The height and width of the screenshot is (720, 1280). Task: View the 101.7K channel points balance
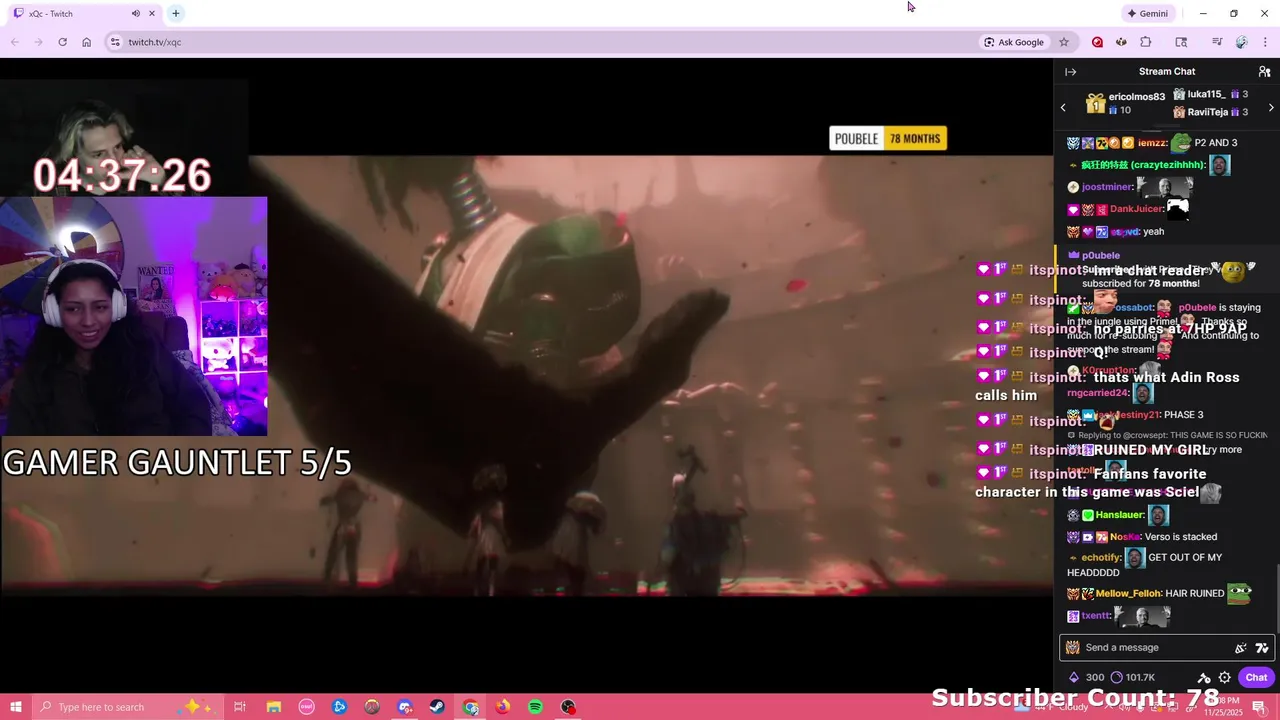(1133, 677)
